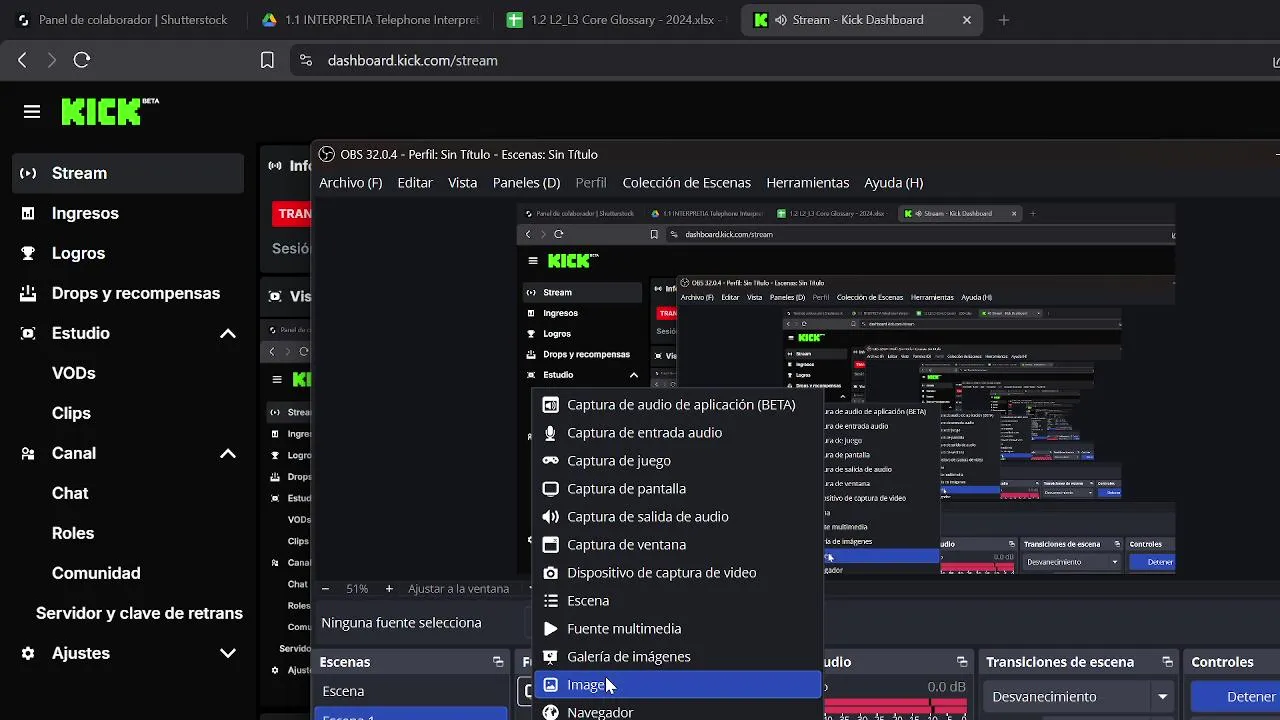Switch to the Core Glossary 2024.xlsx tab
This screenshot has width=1280, height=720.
coord(615,20)
